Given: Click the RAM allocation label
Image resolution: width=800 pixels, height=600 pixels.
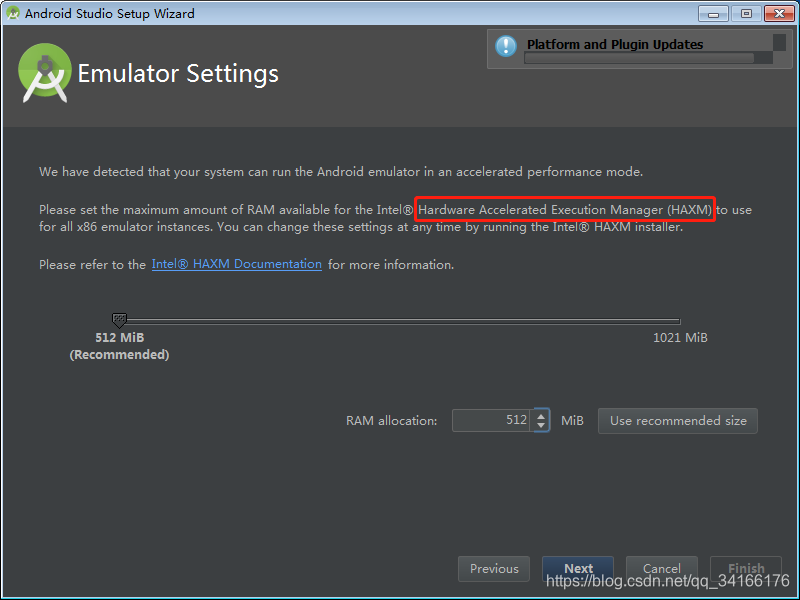Looking at the screenshot, I should [x=391, y=421].
